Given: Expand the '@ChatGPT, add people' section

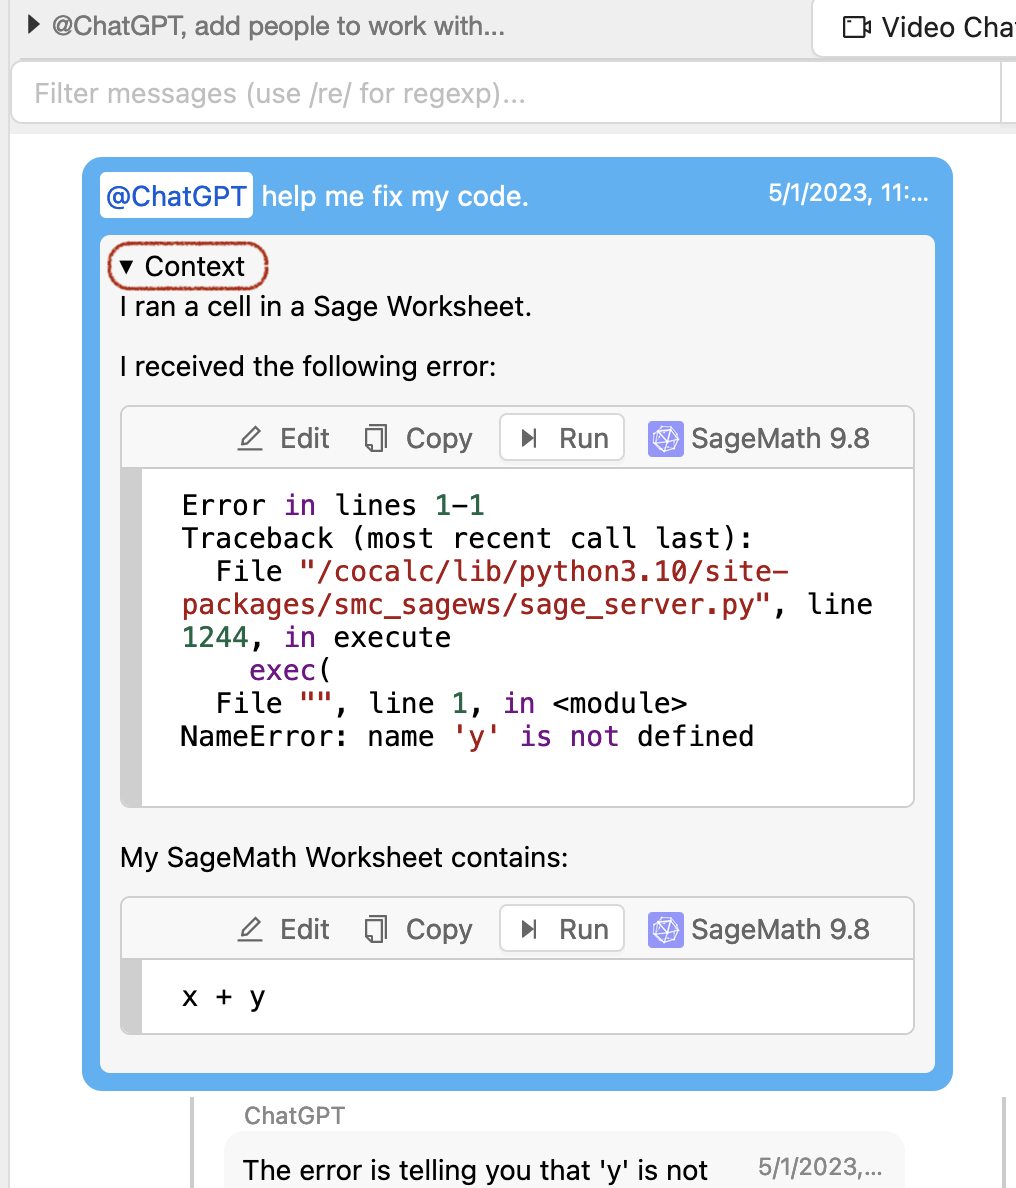Looking at the screenshot, I should click(33, 25).
